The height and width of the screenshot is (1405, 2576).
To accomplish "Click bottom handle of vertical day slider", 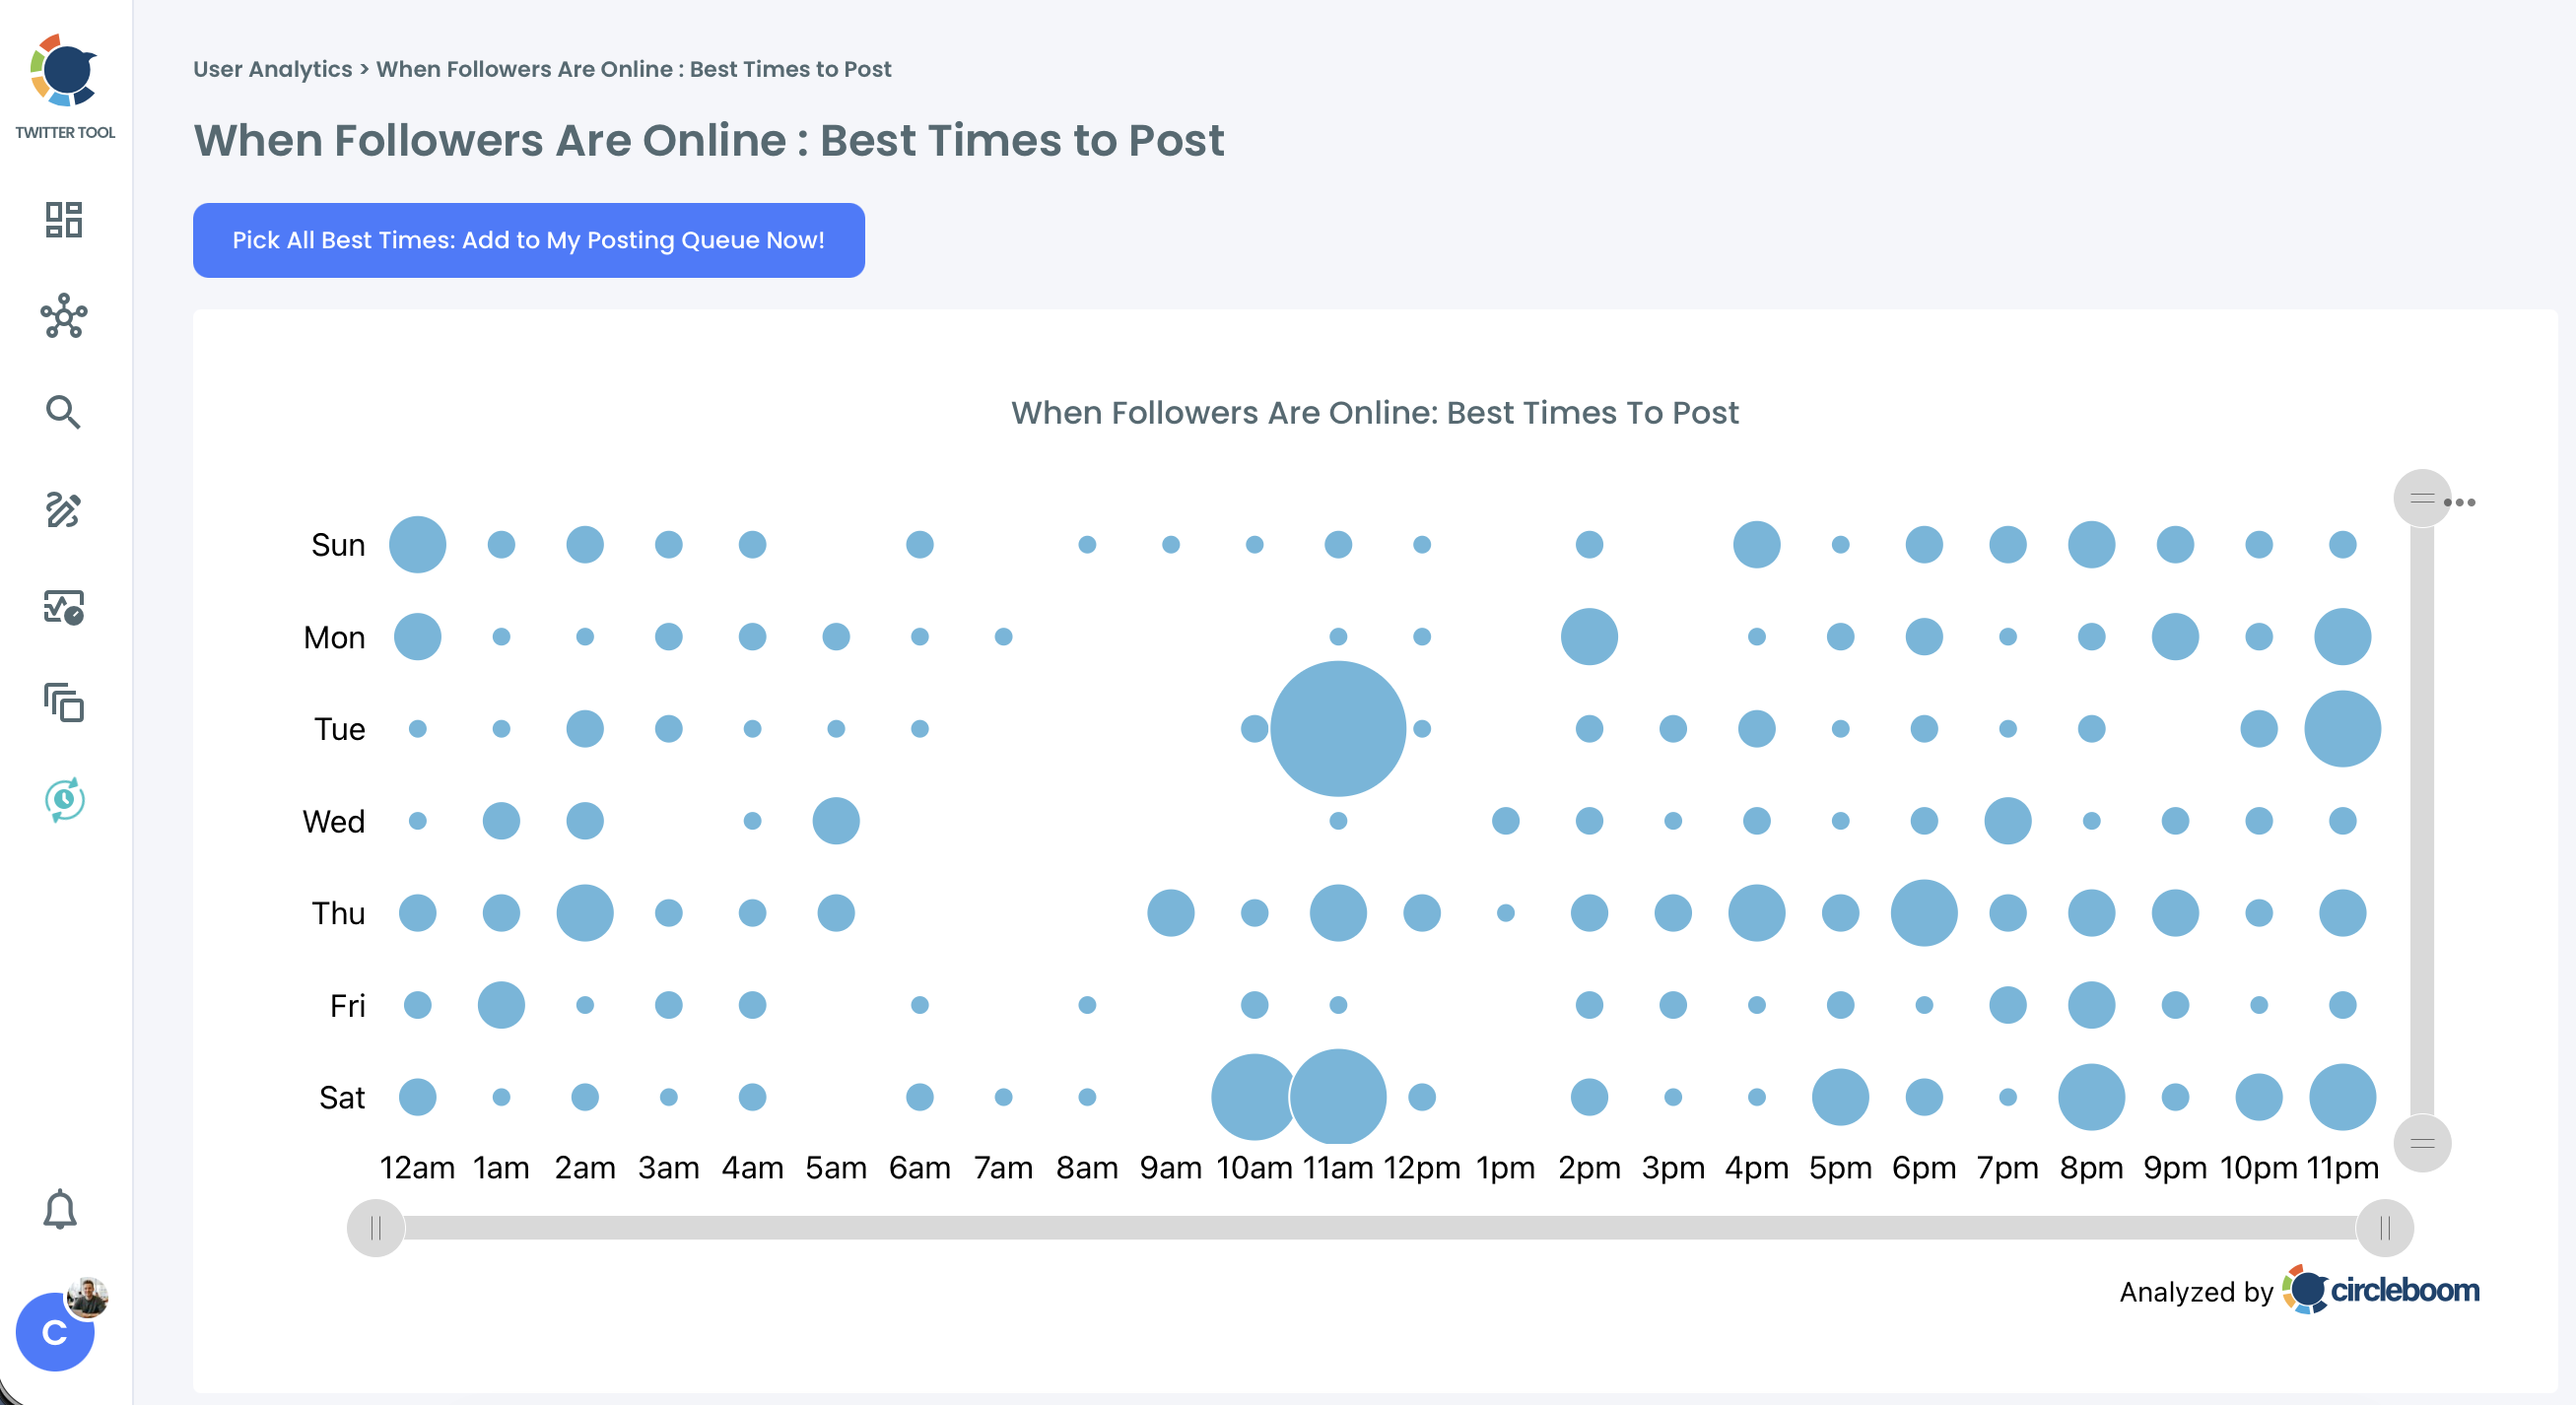I will coord(2422,1143).
